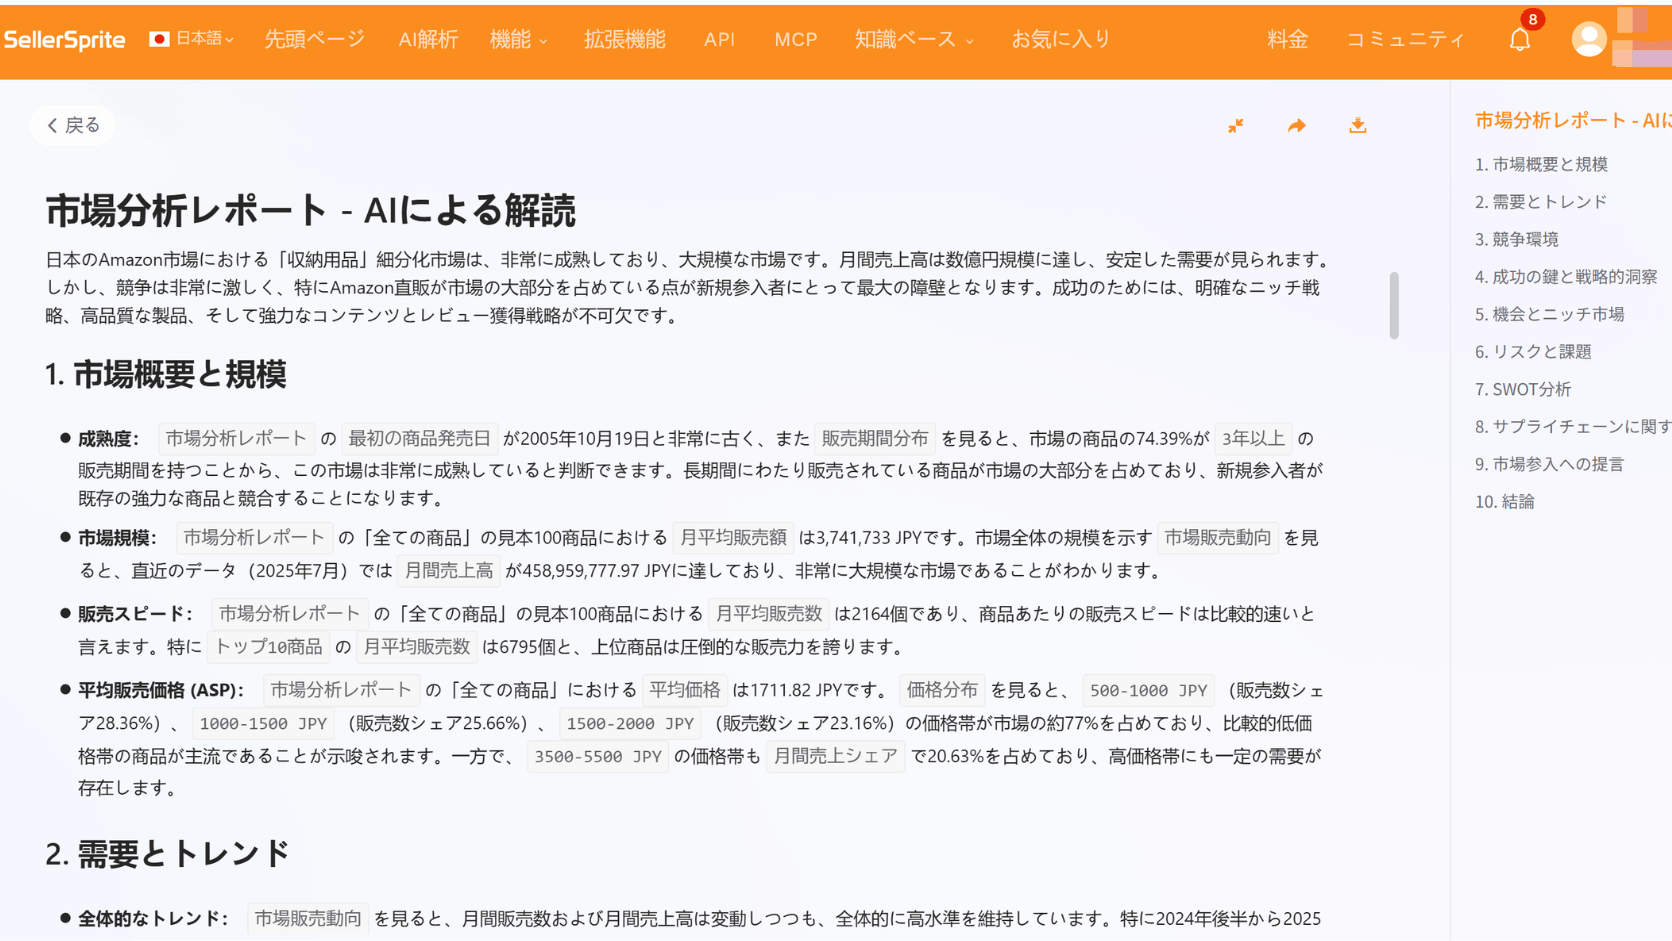1672x941 pixels.
Task: Open 拡張機能 in the navigation bar
Action: click(x=624, y=39)
